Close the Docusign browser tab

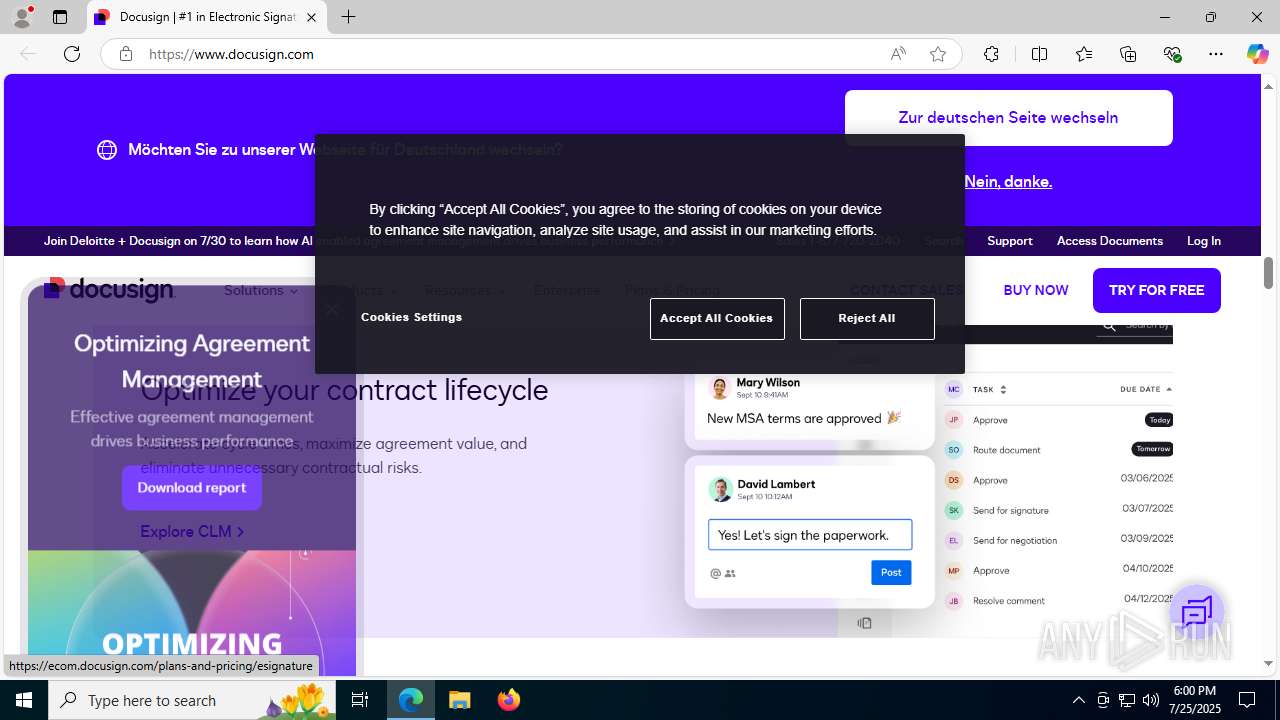(311, 18)
